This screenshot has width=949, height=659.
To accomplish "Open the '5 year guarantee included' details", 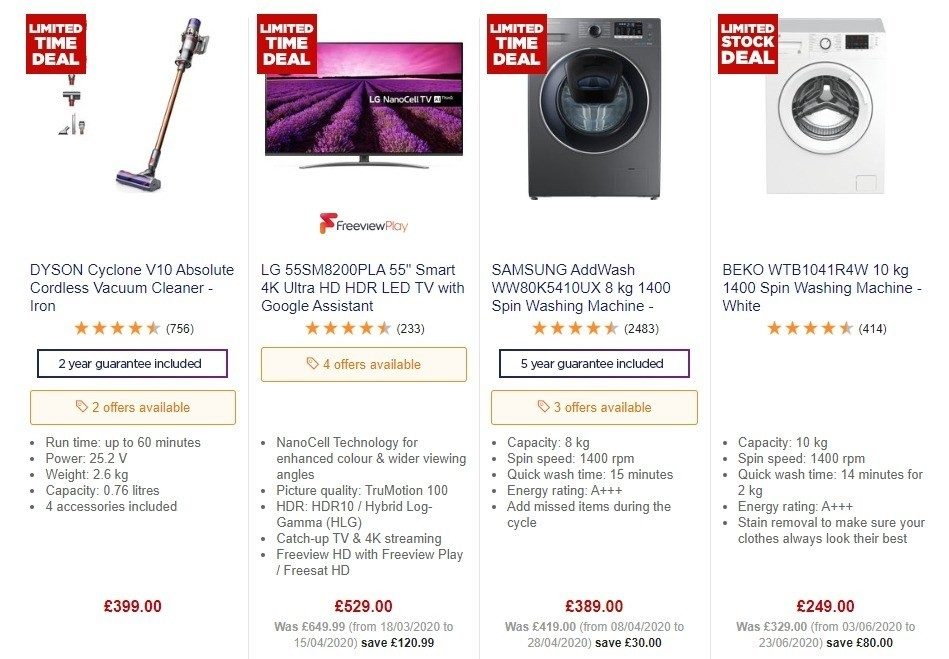I will pos(592,364).
